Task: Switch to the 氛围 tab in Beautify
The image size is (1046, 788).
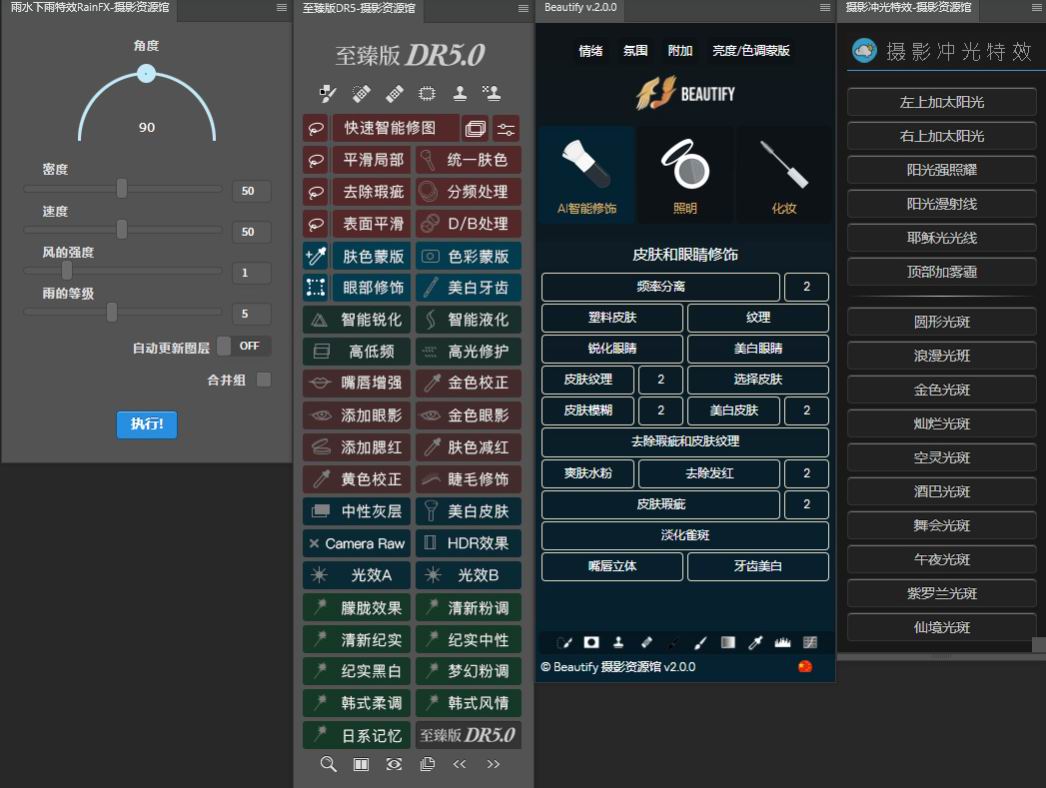Action: tap(635, 51)
